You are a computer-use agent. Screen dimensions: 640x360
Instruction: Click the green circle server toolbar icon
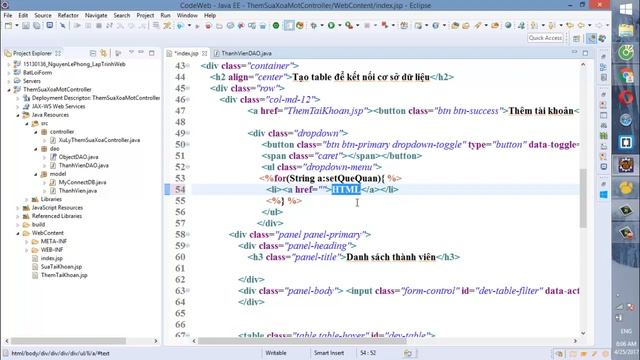(x=276, y=26)
